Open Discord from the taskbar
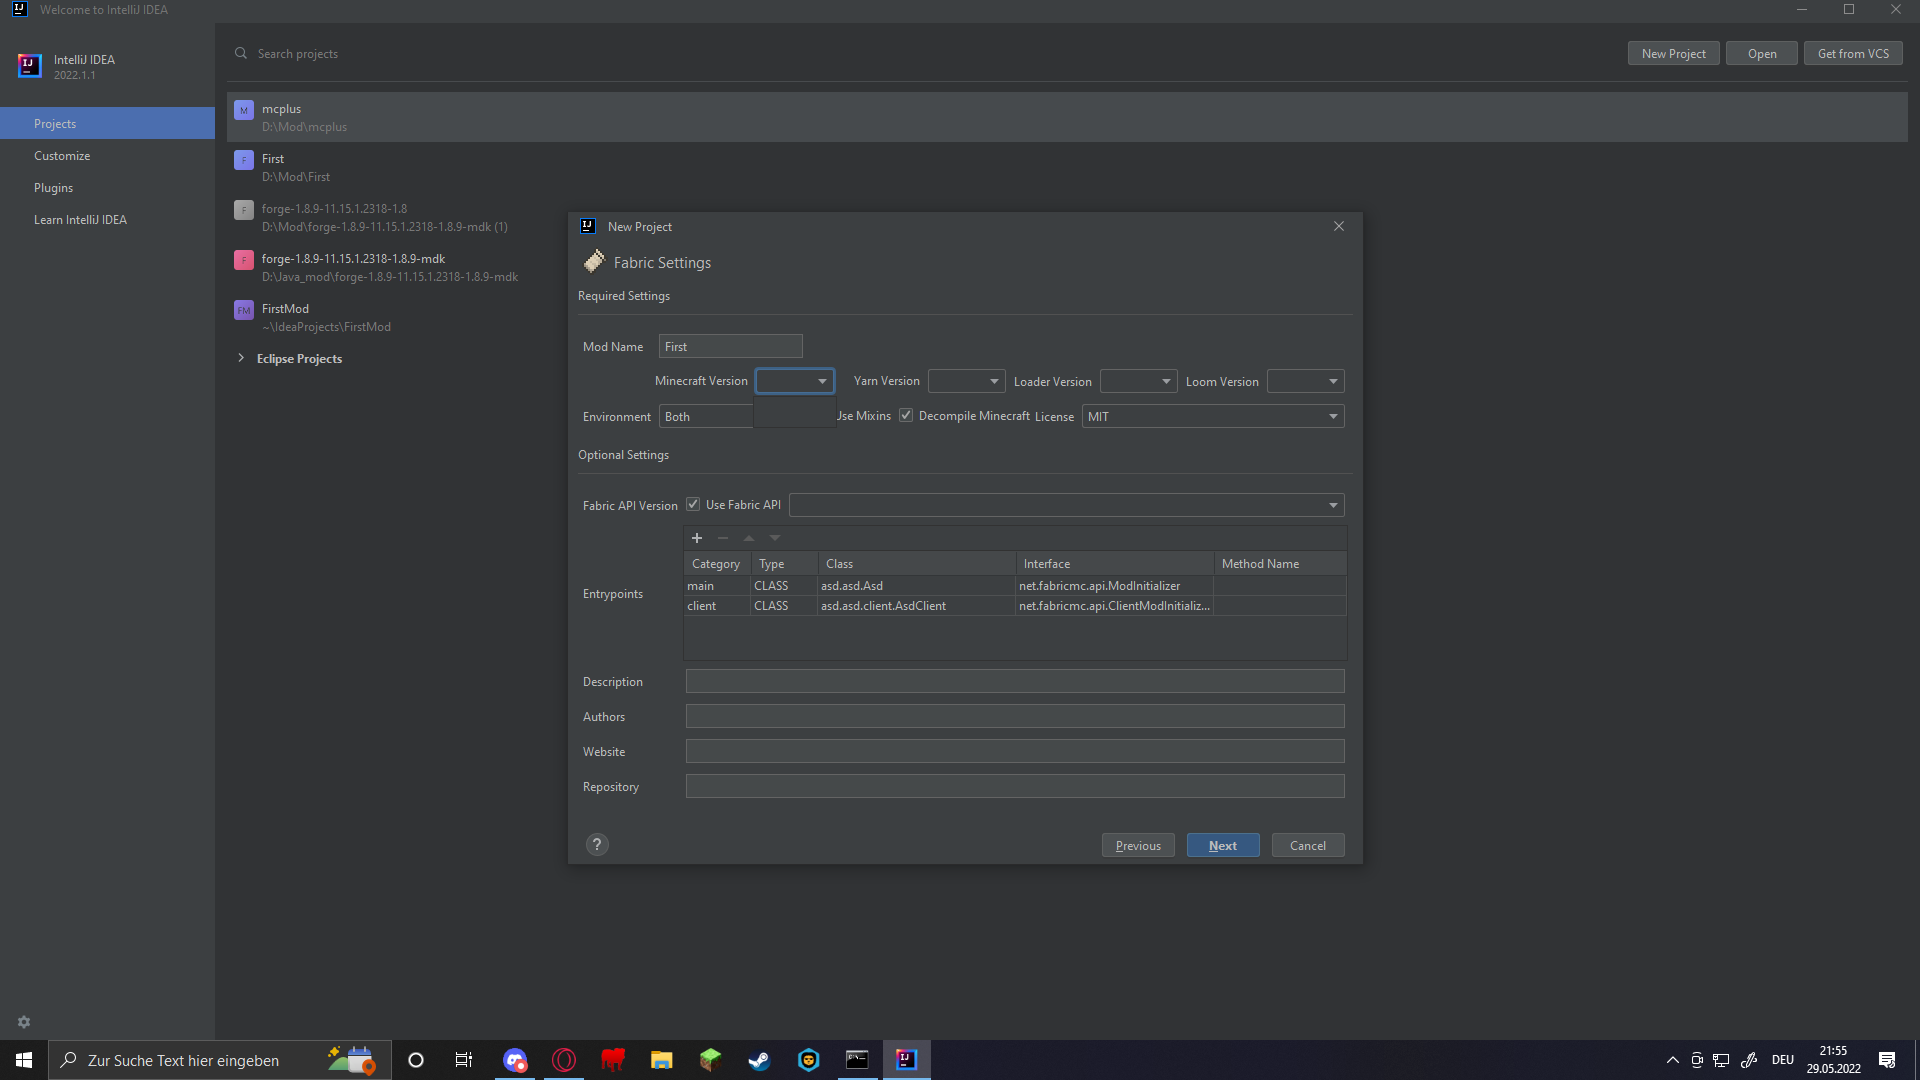Viewport: 1920px width, 1080px height. point(515,1060)
